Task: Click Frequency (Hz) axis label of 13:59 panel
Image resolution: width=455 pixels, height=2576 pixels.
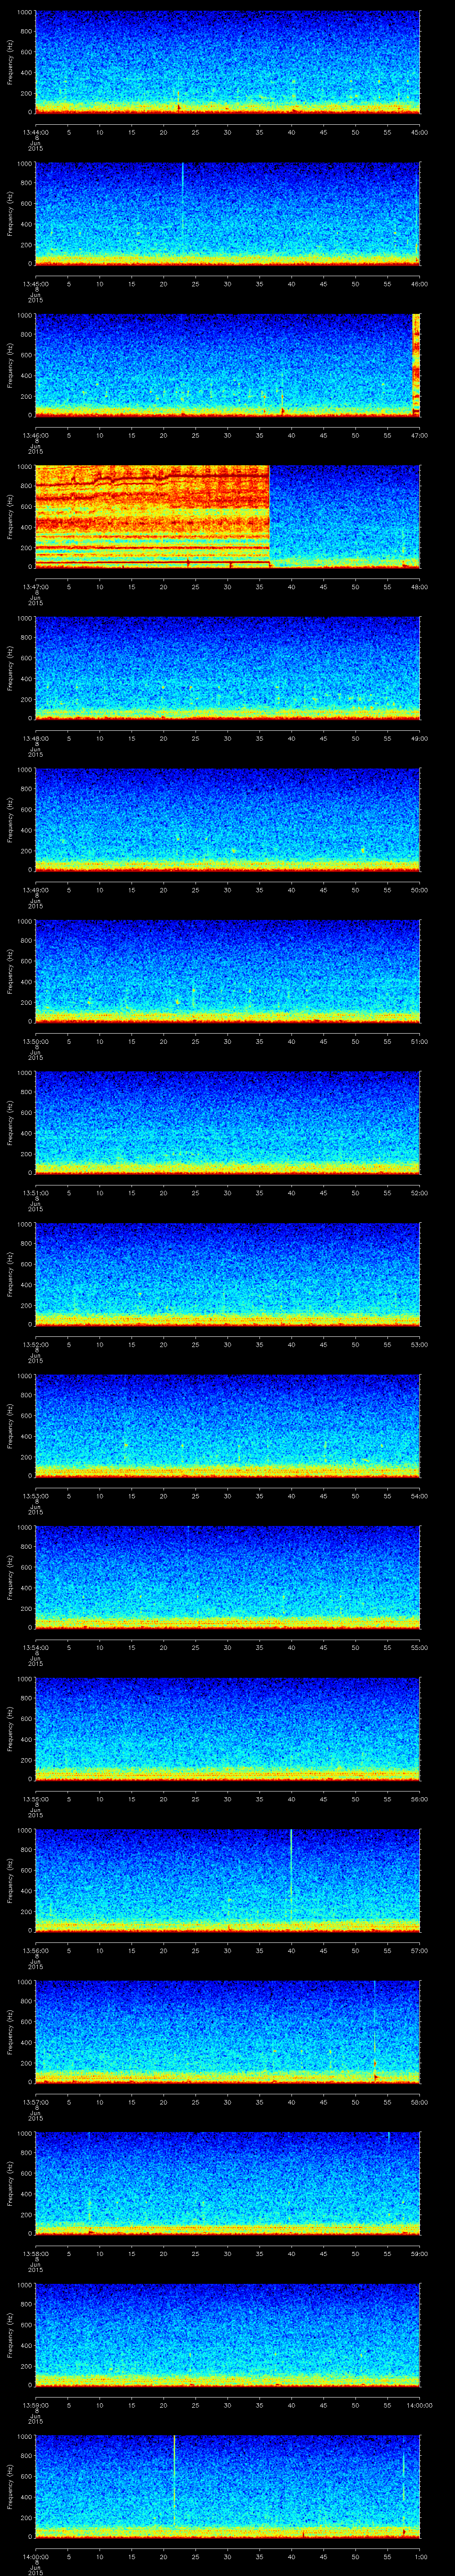Action: point(10,2335)
